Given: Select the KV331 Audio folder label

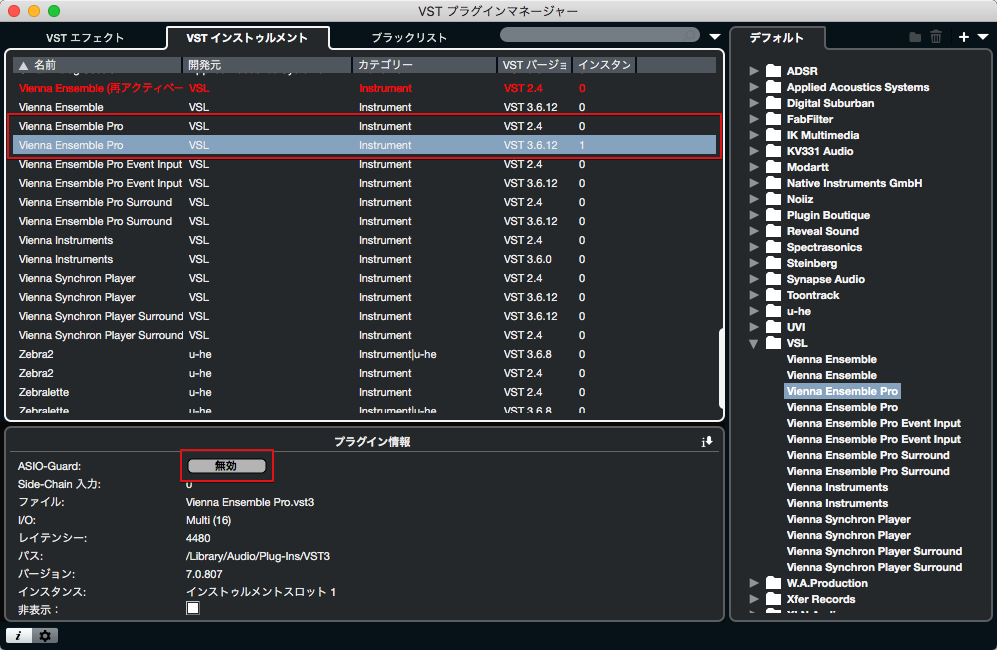Looking at the screenshot, I should pyautogui.click(x=820, y=151).
